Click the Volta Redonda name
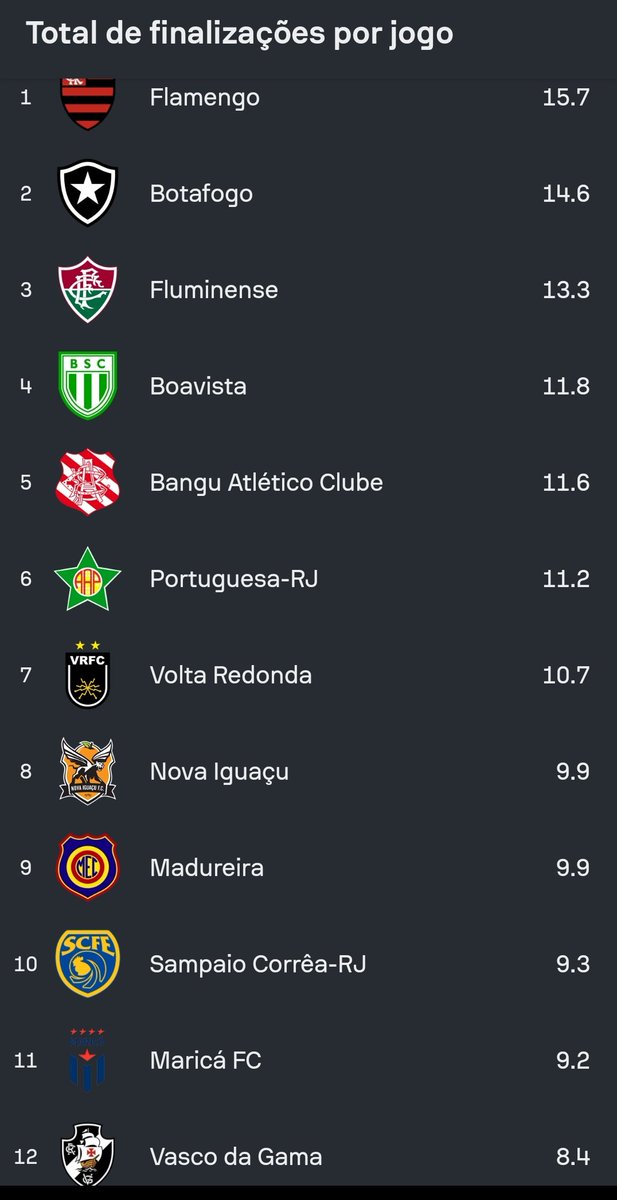 click(x=231, y=675)
